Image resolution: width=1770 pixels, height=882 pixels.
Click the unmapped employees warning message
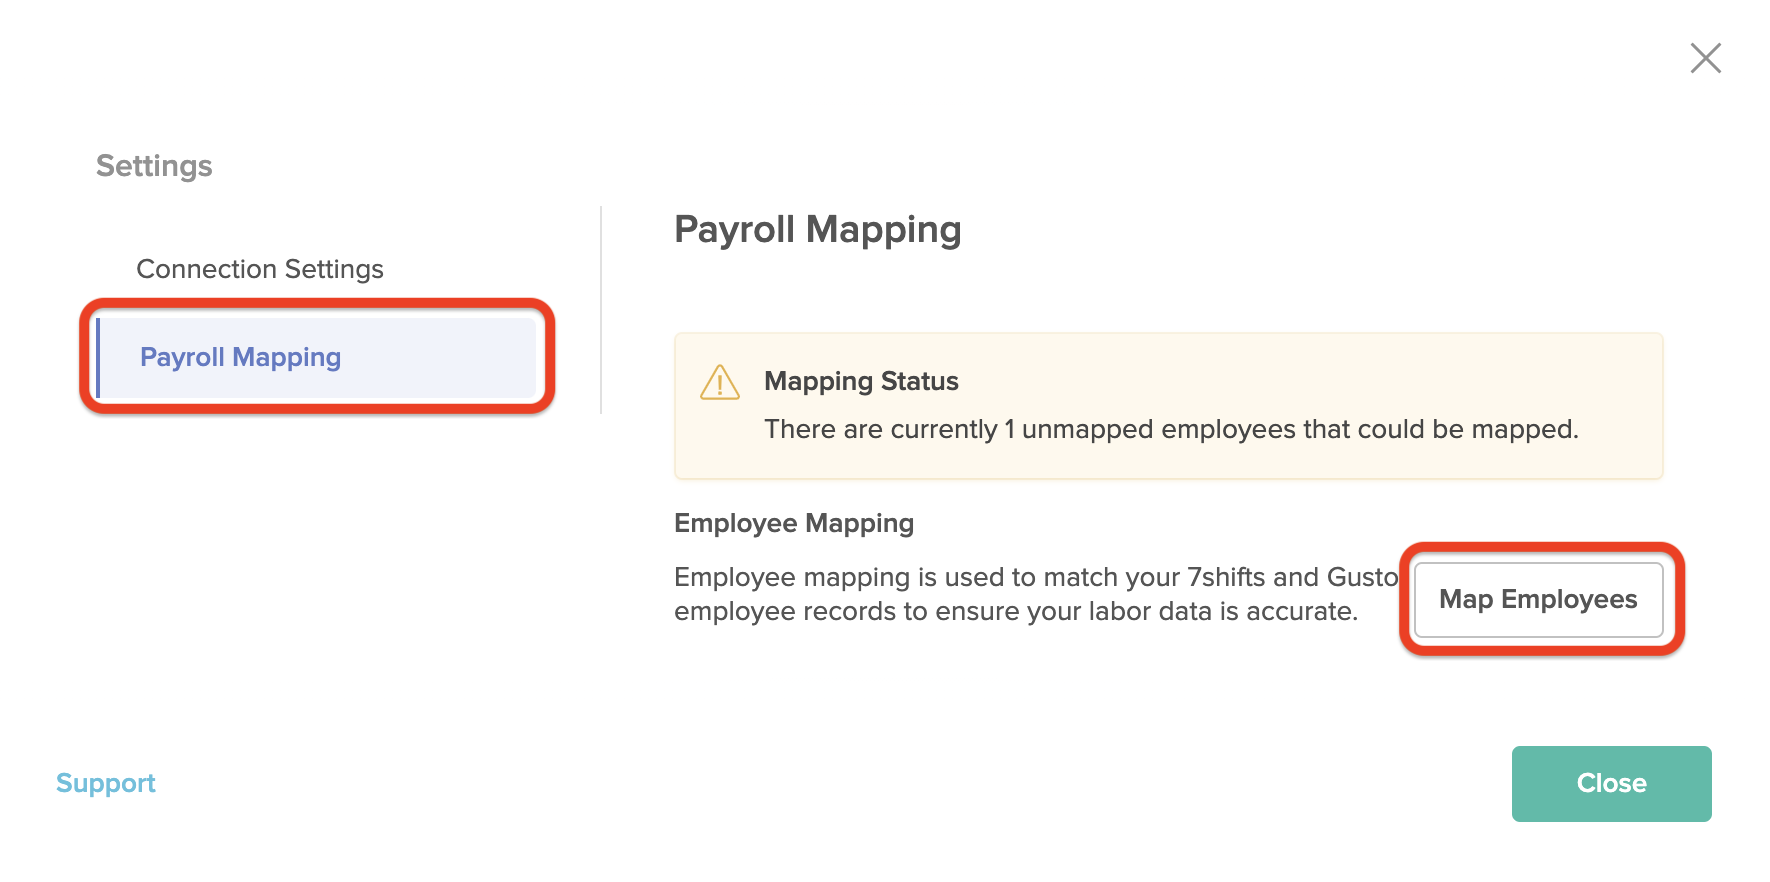tap(1171, 429)
